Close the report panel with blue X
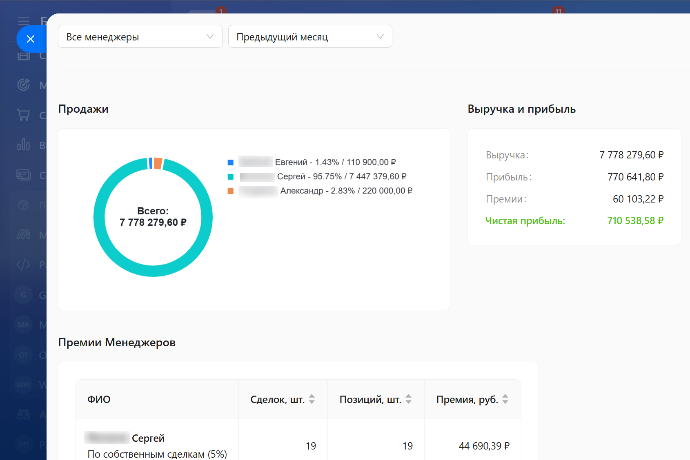The image size is (690, 460). [x=30, y=39]
